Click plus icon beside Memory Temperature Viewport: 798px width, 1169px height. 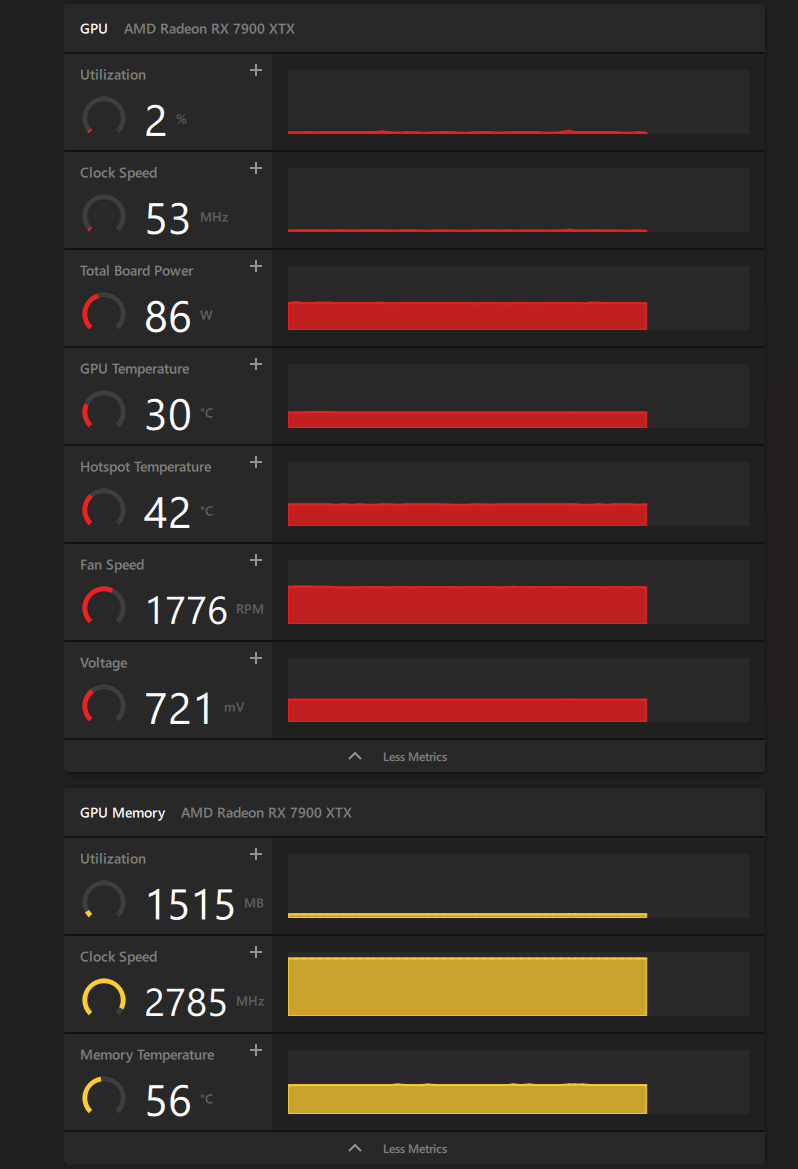coord(256,1050)
